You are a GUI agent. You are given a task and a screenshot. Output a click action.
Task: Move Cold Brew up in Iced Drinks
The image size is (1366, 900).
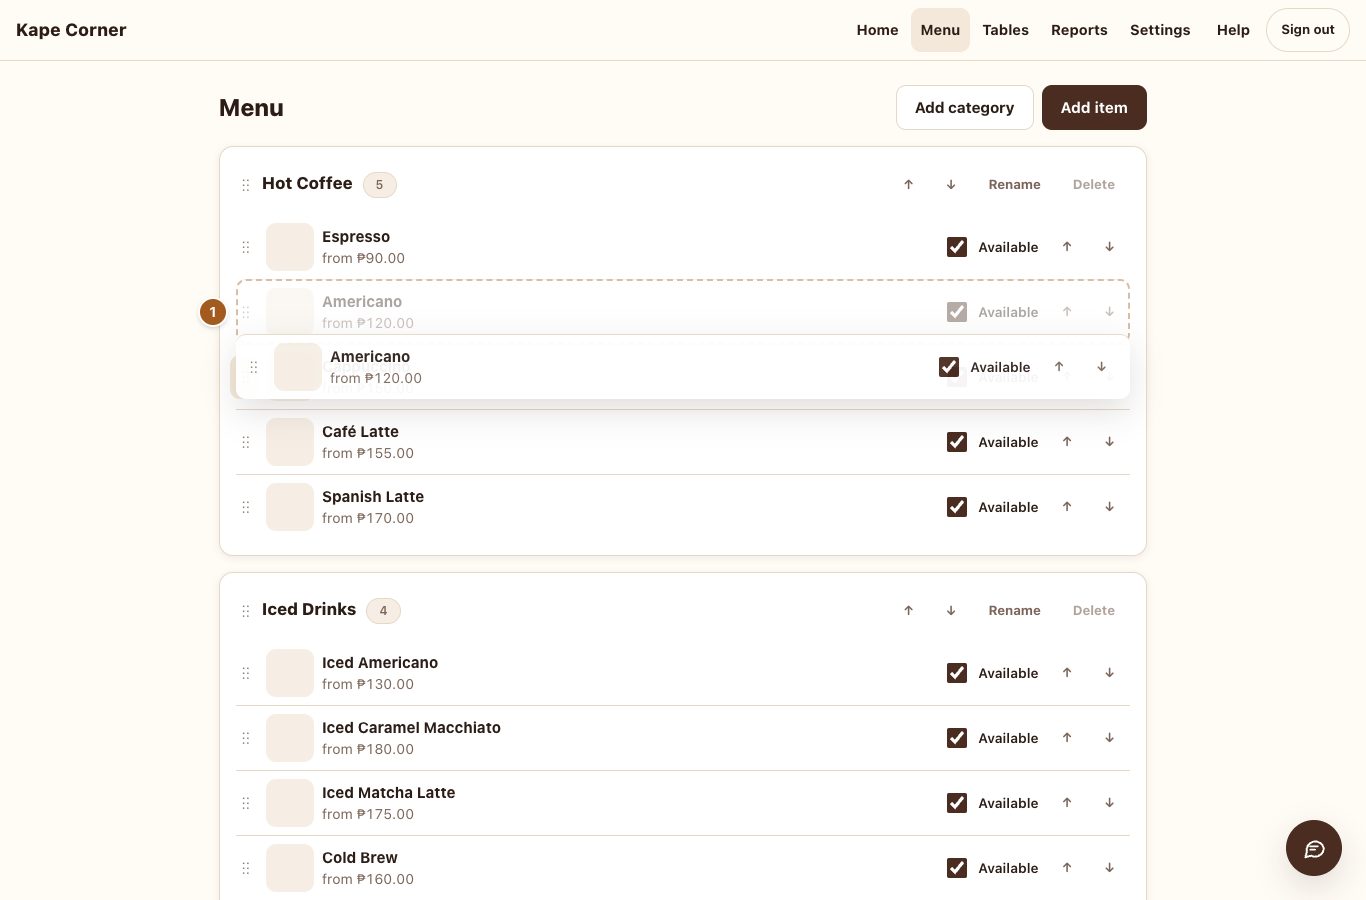[1067, 868]
